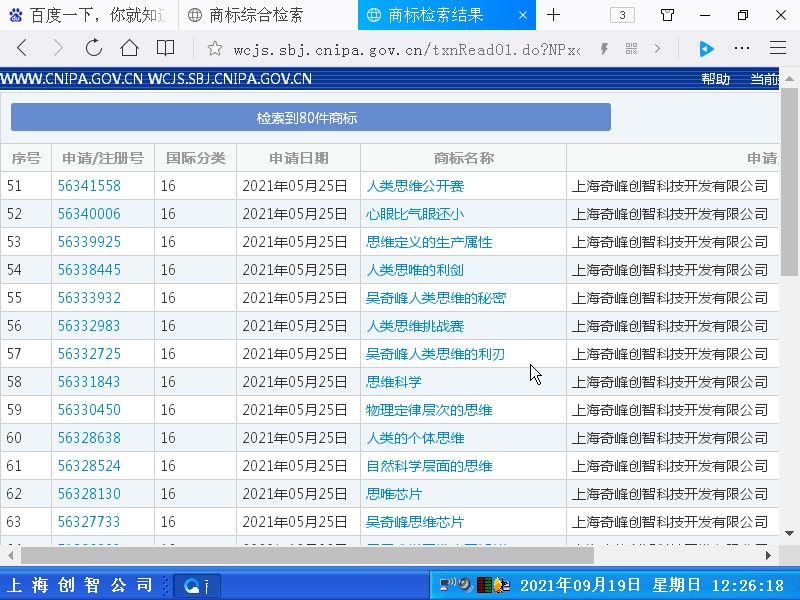The image size is (800, 600).
Task: Open trademark number 56341558 link
Action: (89, 186)
